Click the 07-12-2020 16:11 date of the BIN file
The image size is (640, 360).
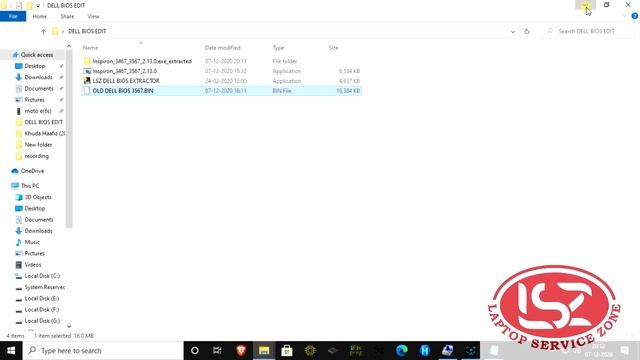226,91
